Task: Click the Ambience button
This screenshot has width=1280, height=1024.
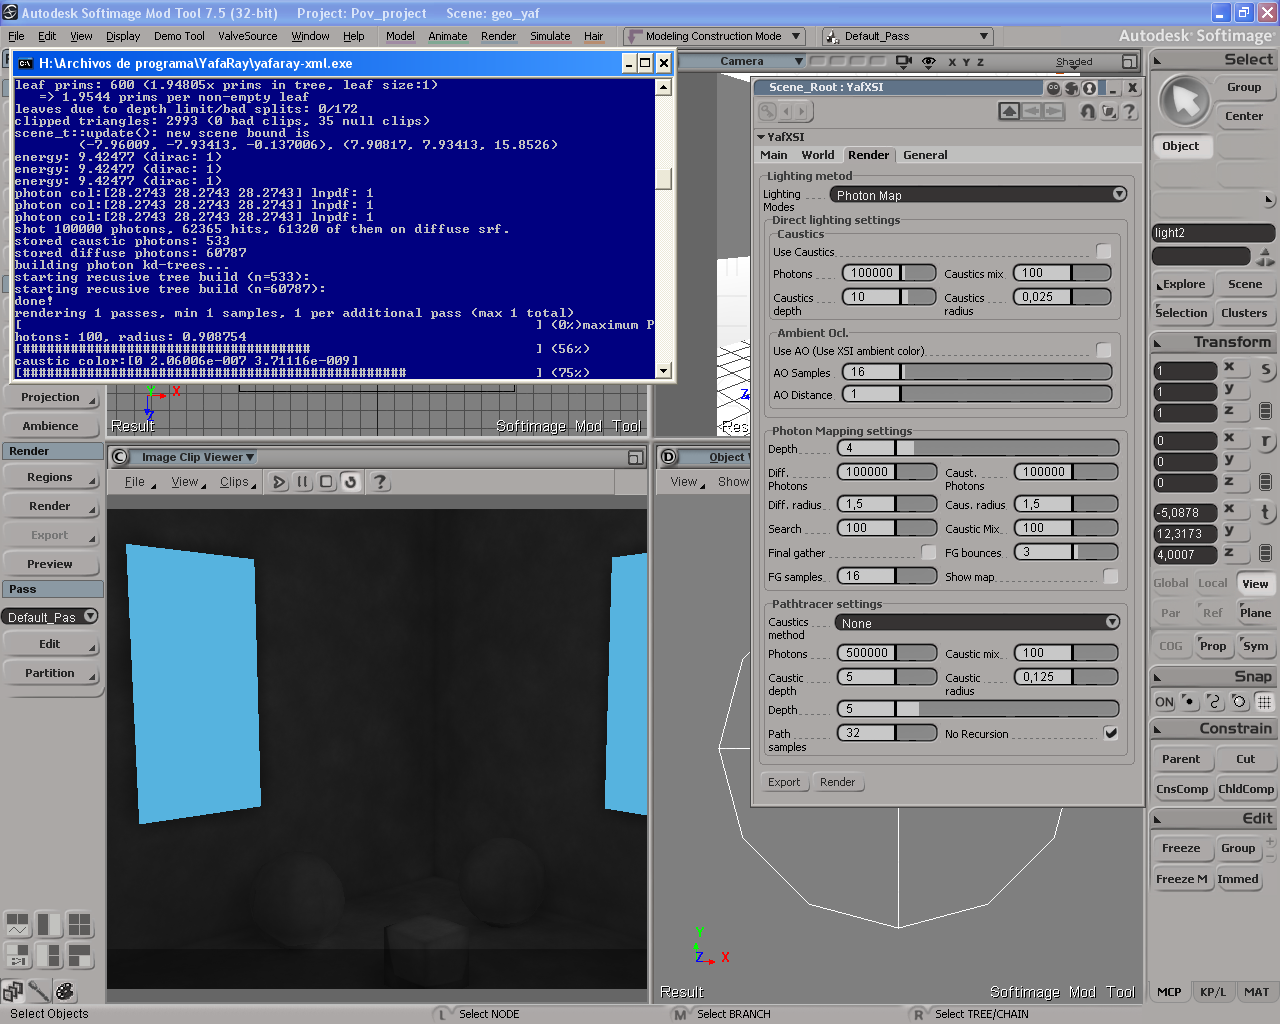Action: pyautogui.click(x=50, y=426)
